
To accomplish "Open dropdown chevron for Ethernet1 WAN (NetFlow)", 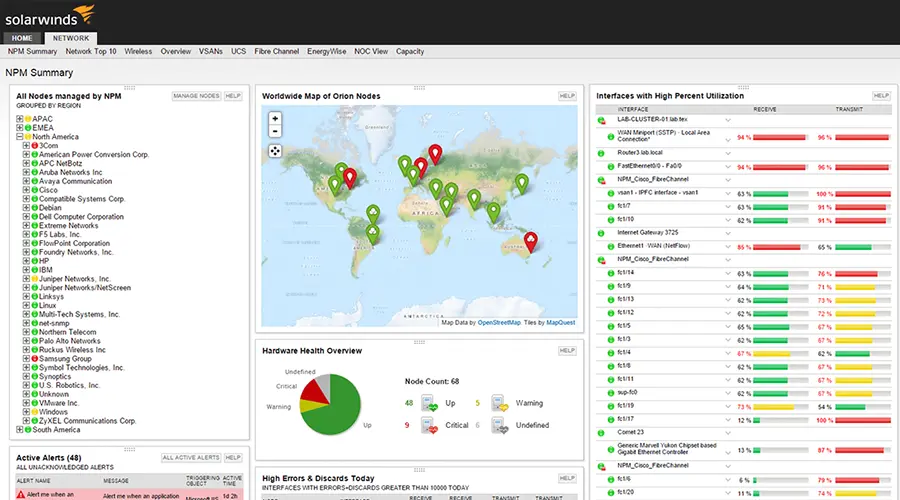I will tap(728, 247).
